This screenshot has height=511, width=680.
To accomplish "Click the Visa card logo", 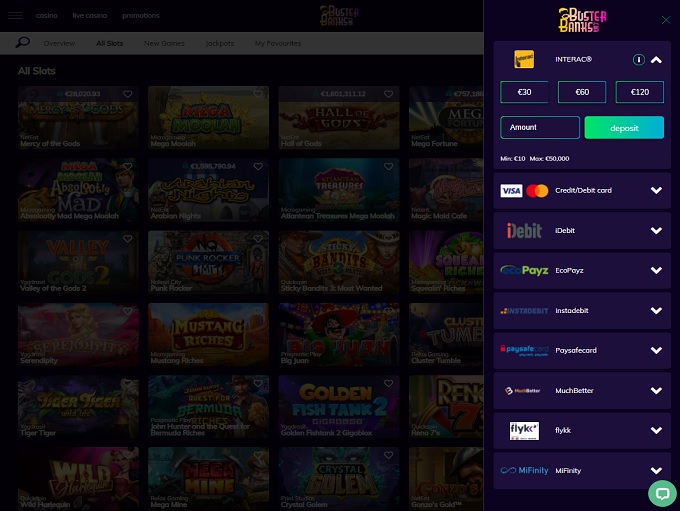I will point(511,190).
